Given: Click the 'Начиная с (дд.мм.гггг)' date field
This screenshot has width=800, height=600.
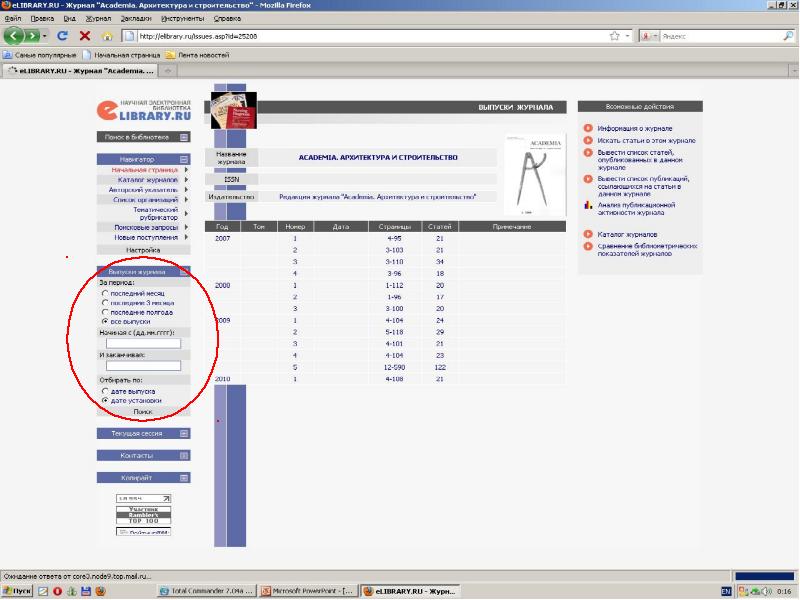Looking at the screenshot, I should [x=143, y=343].
